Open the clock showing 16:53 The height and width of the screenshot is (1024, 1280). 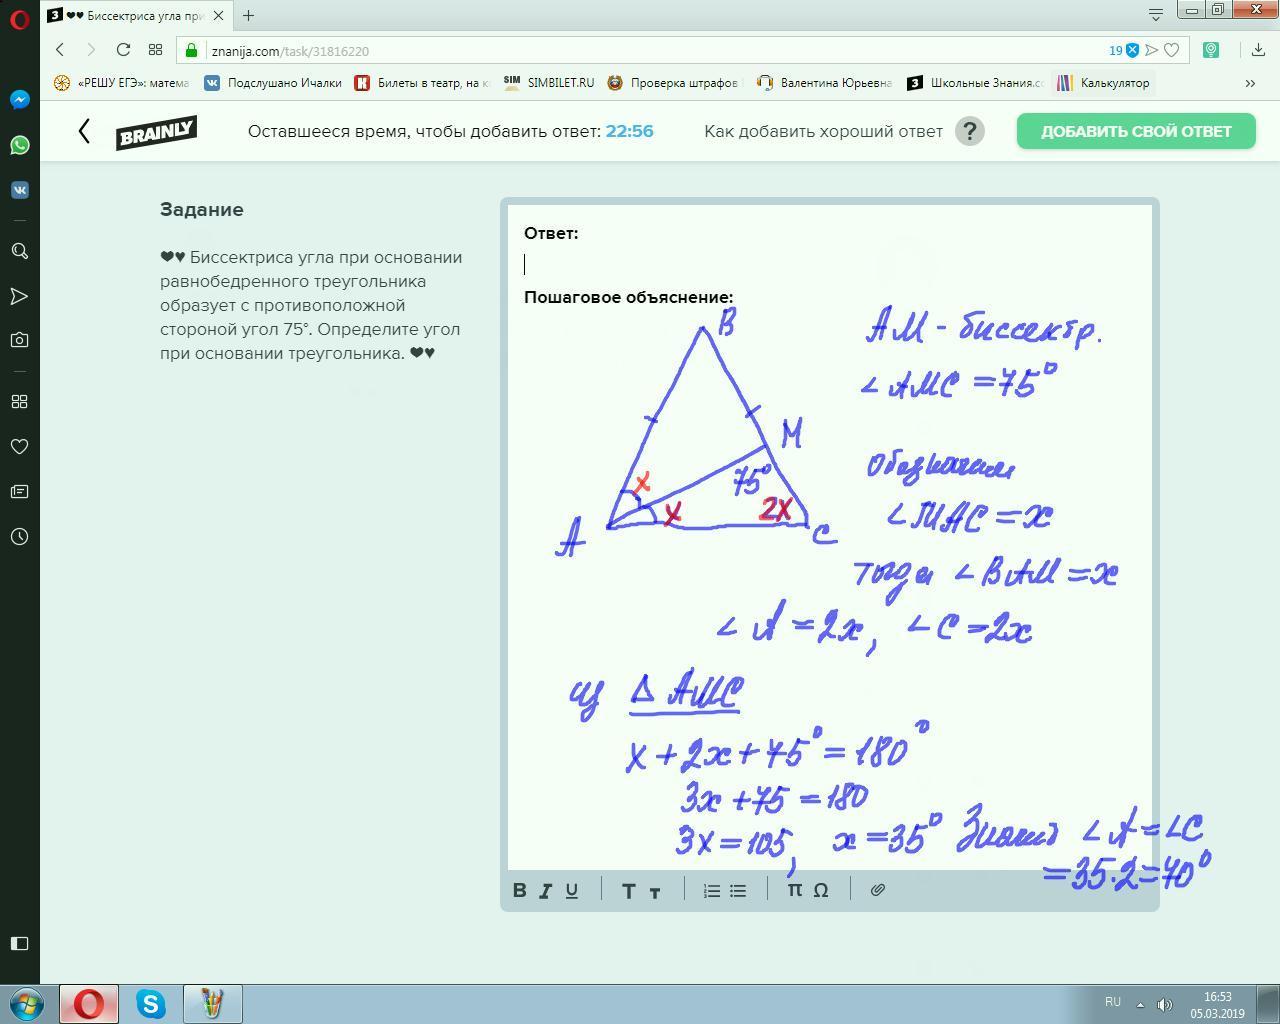[x=1217, y=1005]
